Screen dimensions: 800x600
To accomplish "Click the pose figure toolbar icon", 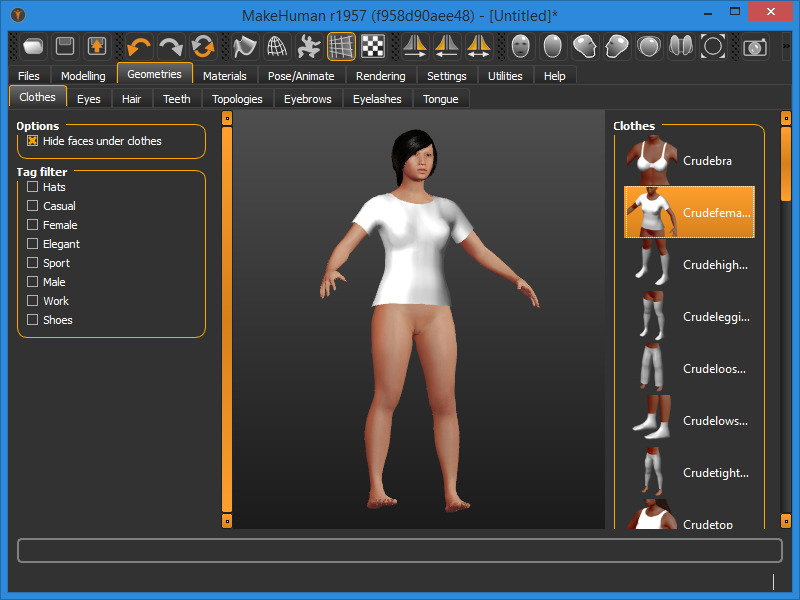I will pyautogui.click(x=309, y=46).
